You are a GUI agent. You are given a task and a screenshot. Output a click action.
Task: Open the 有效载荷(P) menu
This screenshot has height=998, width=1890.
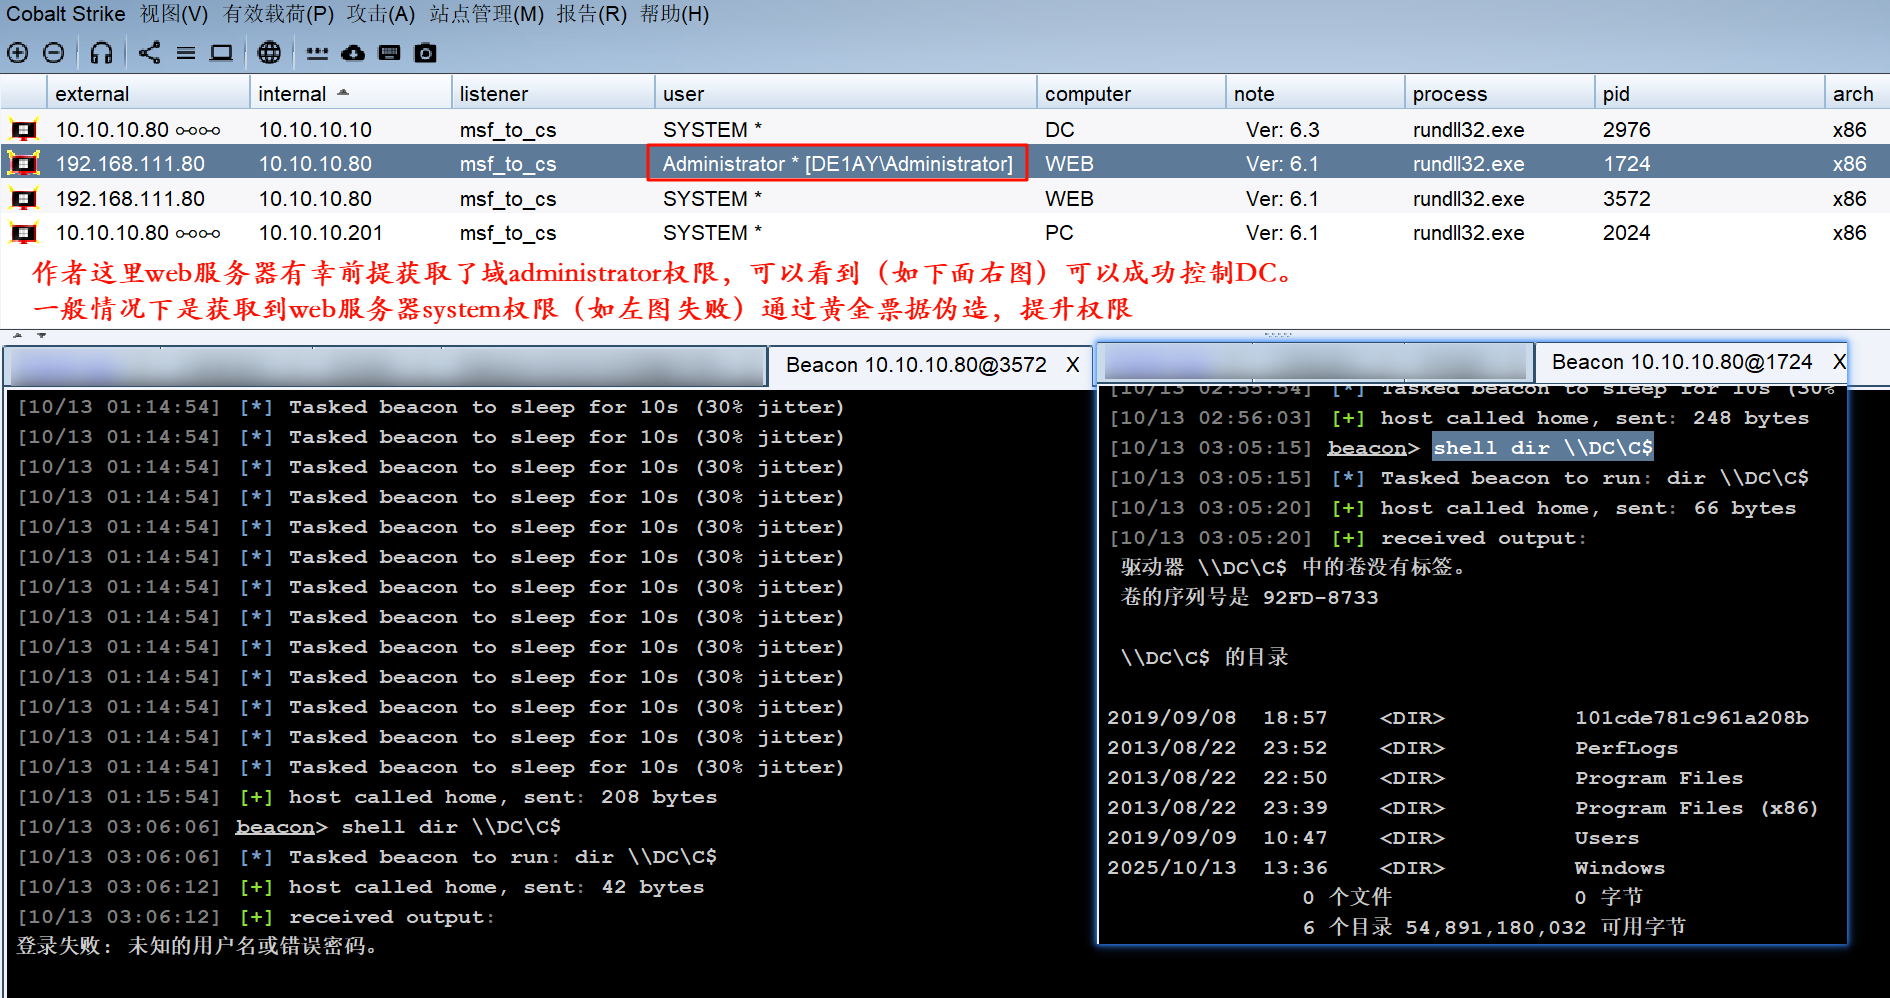click(278, 14)
